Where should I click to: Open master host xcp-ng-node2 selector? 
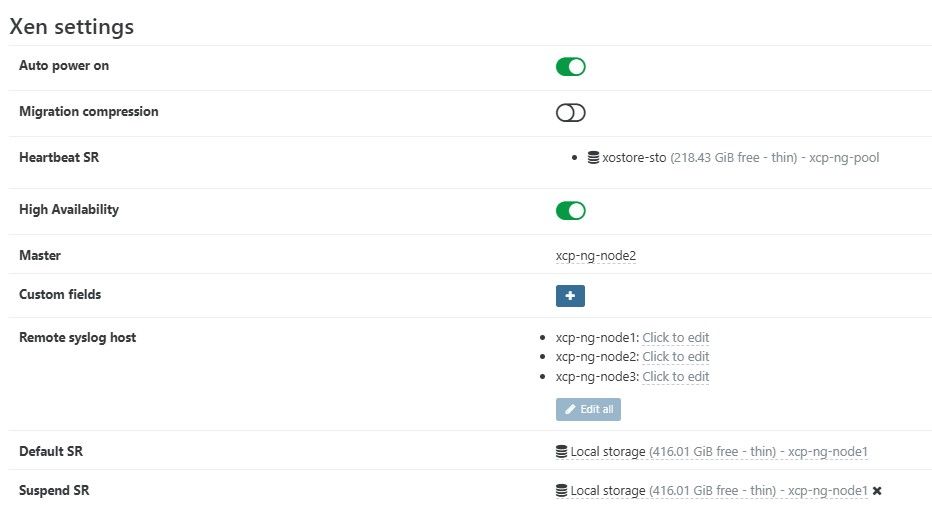click(x=596, y=256)
